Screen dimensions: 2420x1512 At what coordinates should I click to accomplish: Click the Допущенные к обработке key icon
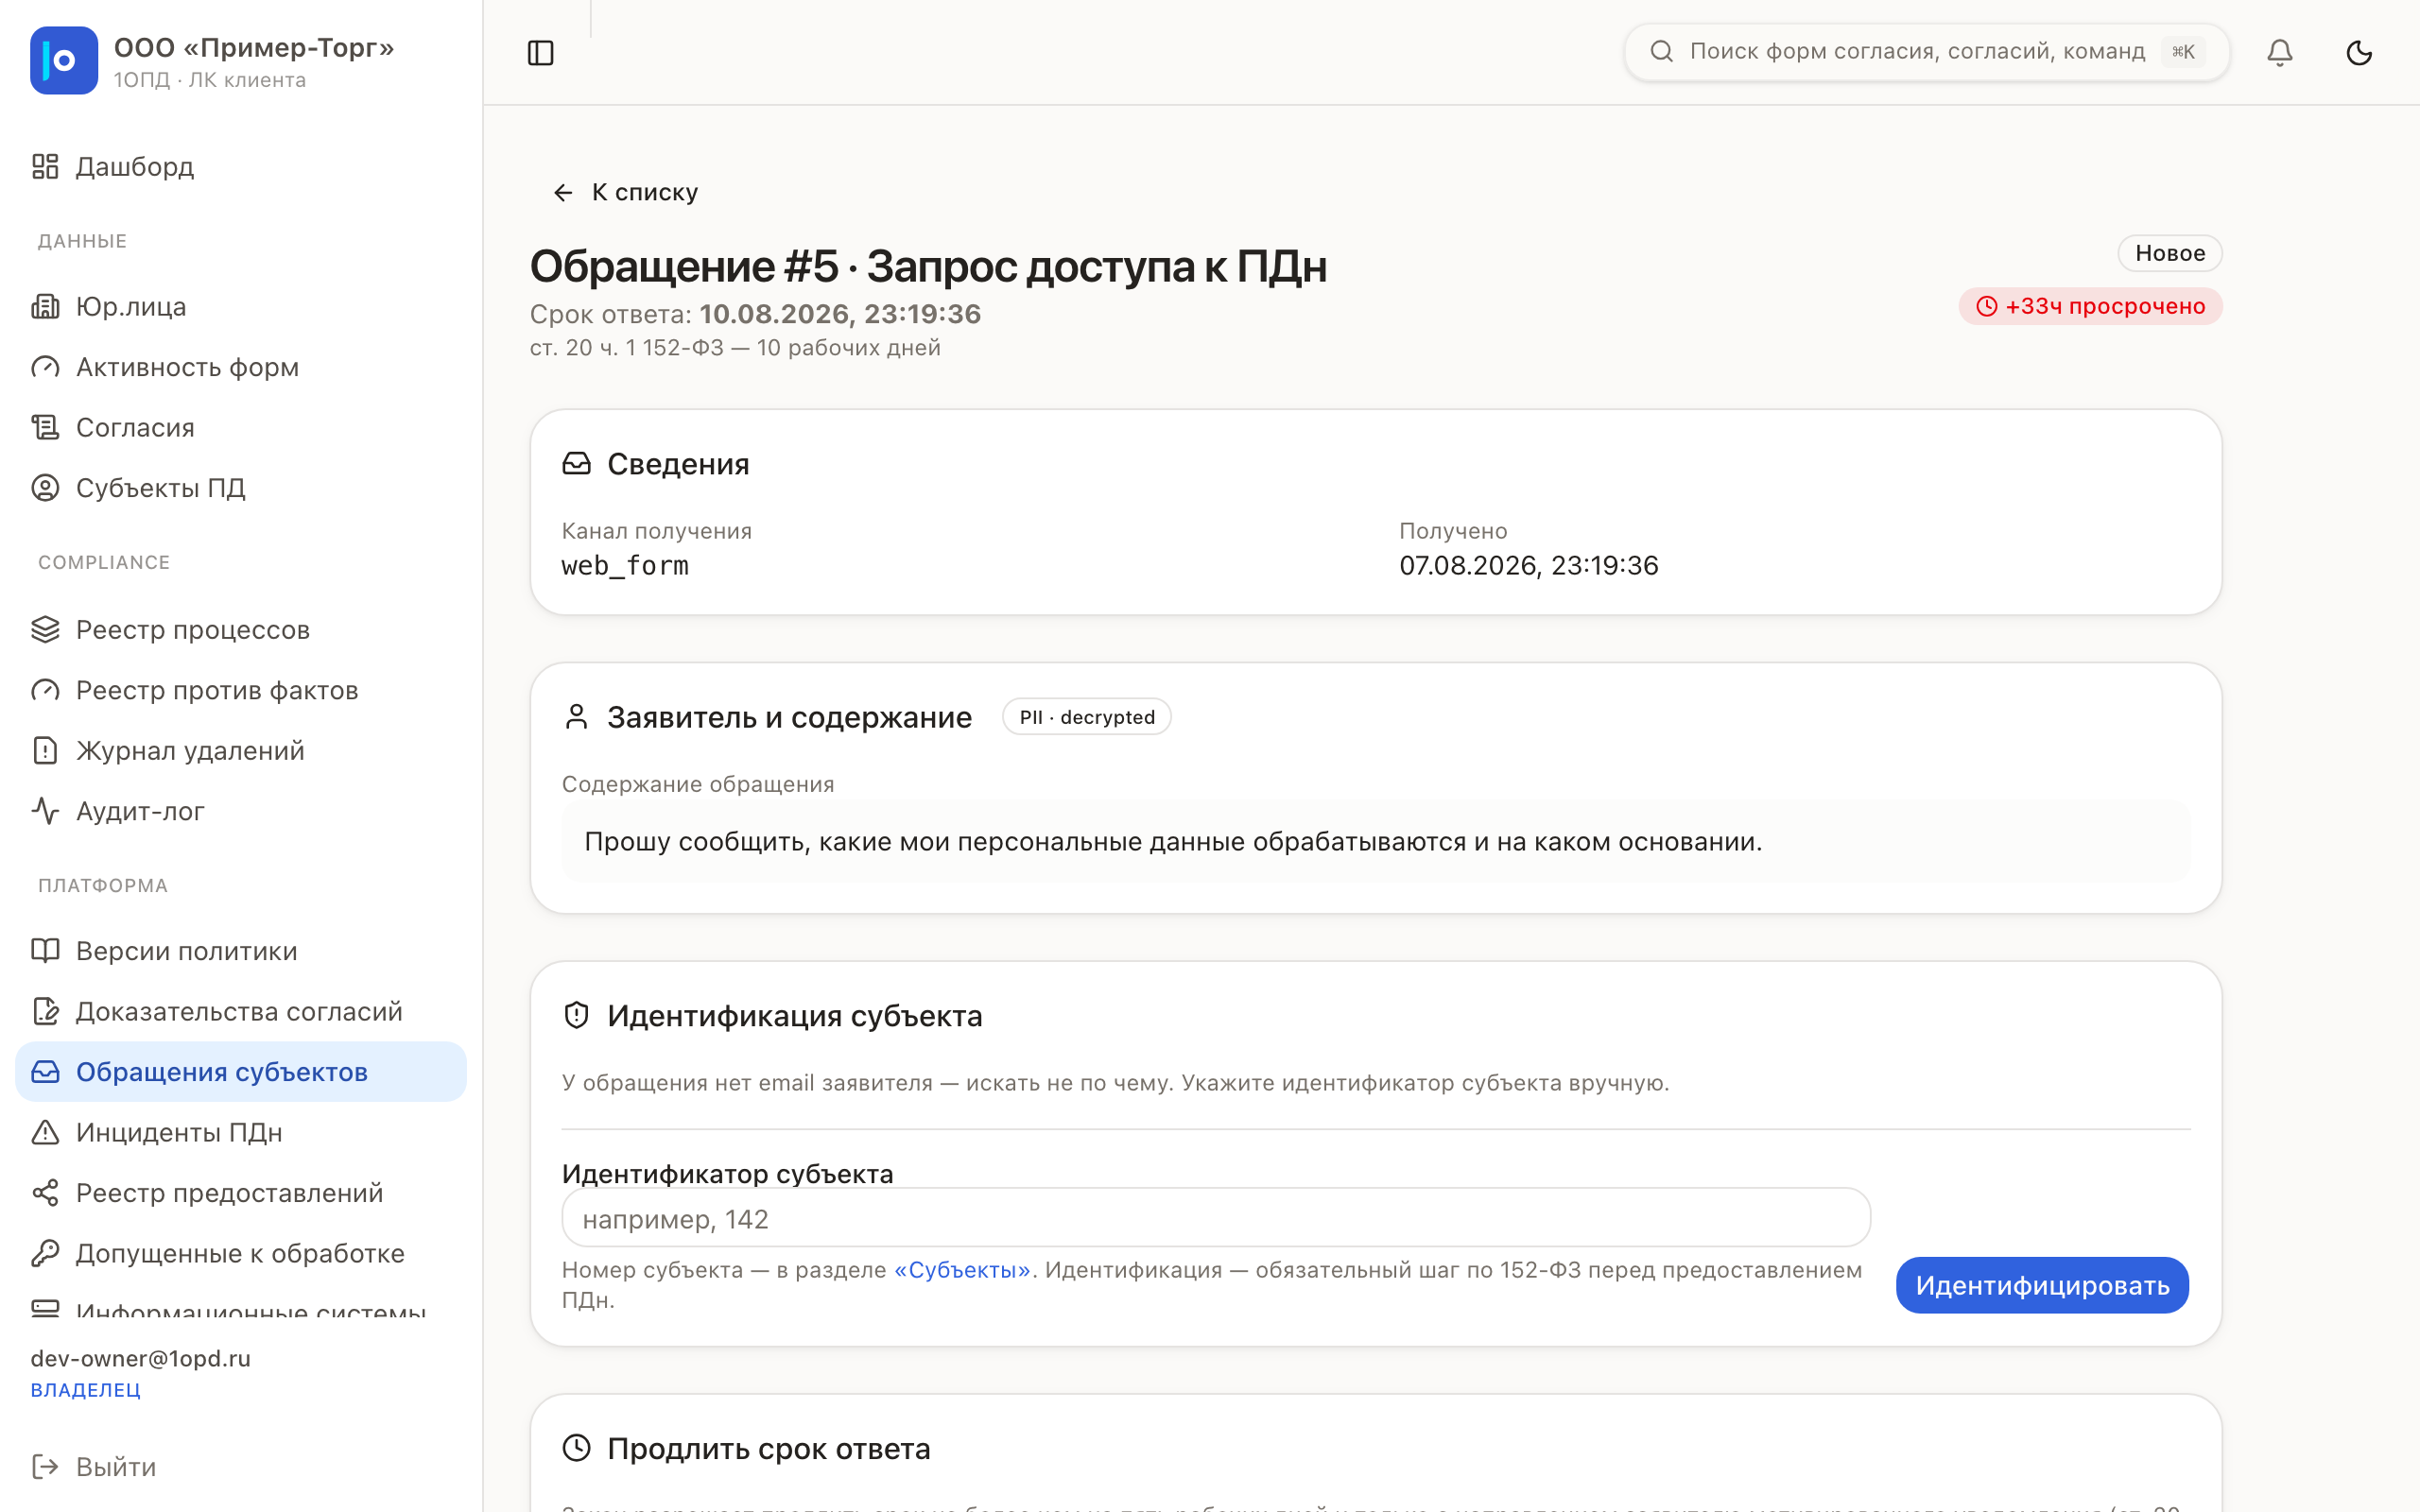click(x=45, y=1253)
